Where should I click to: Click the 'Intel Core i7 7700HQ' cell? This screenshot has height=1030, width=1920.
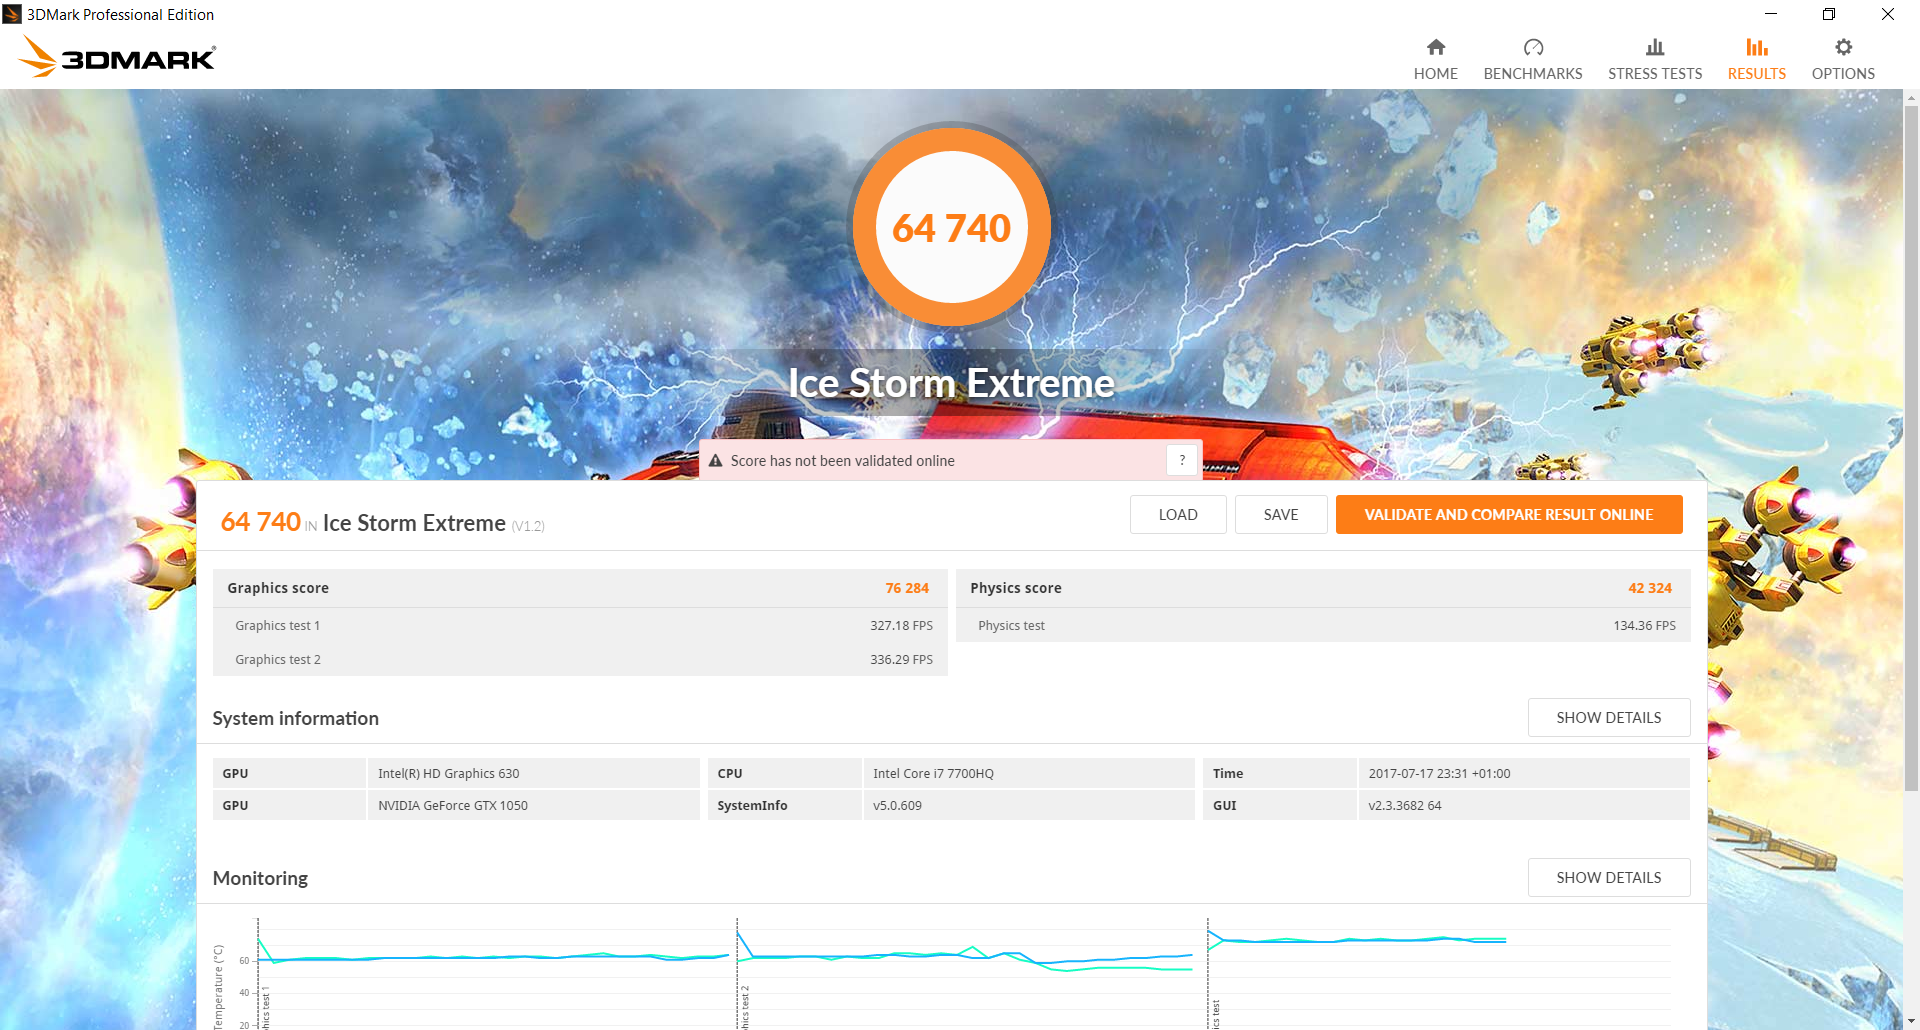click(1029, 773)
